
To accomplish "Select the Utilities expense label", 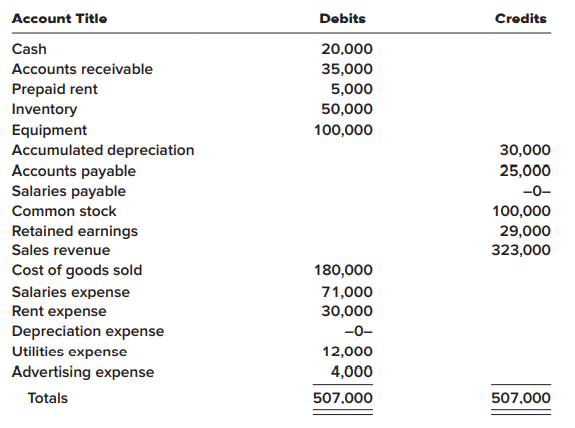I will pyautogui.click(x=69, y=352).
